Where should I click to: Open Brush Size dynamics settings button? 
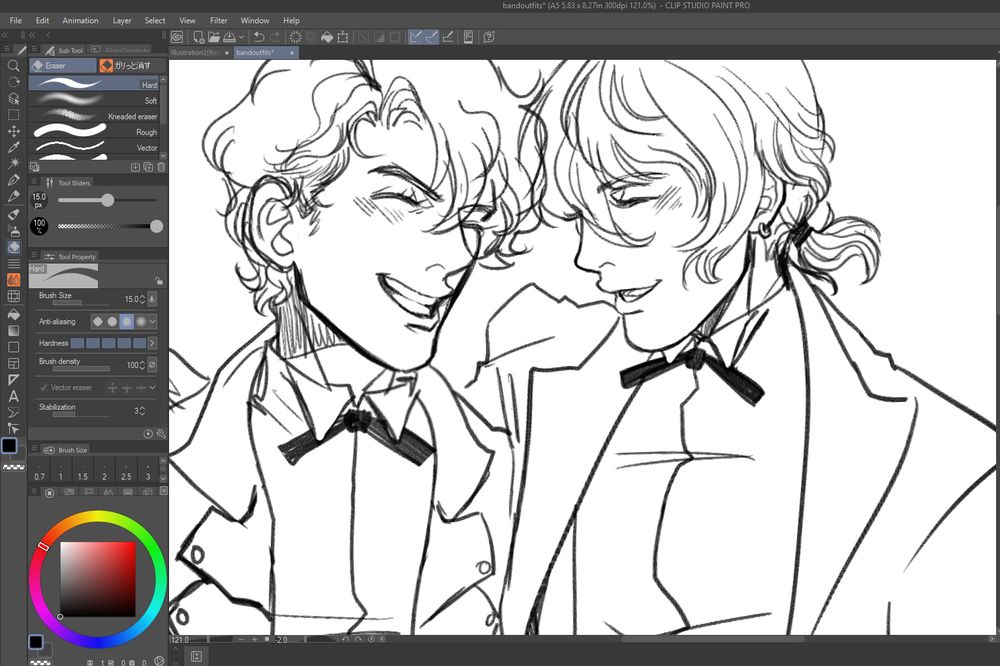click(152, 299)
